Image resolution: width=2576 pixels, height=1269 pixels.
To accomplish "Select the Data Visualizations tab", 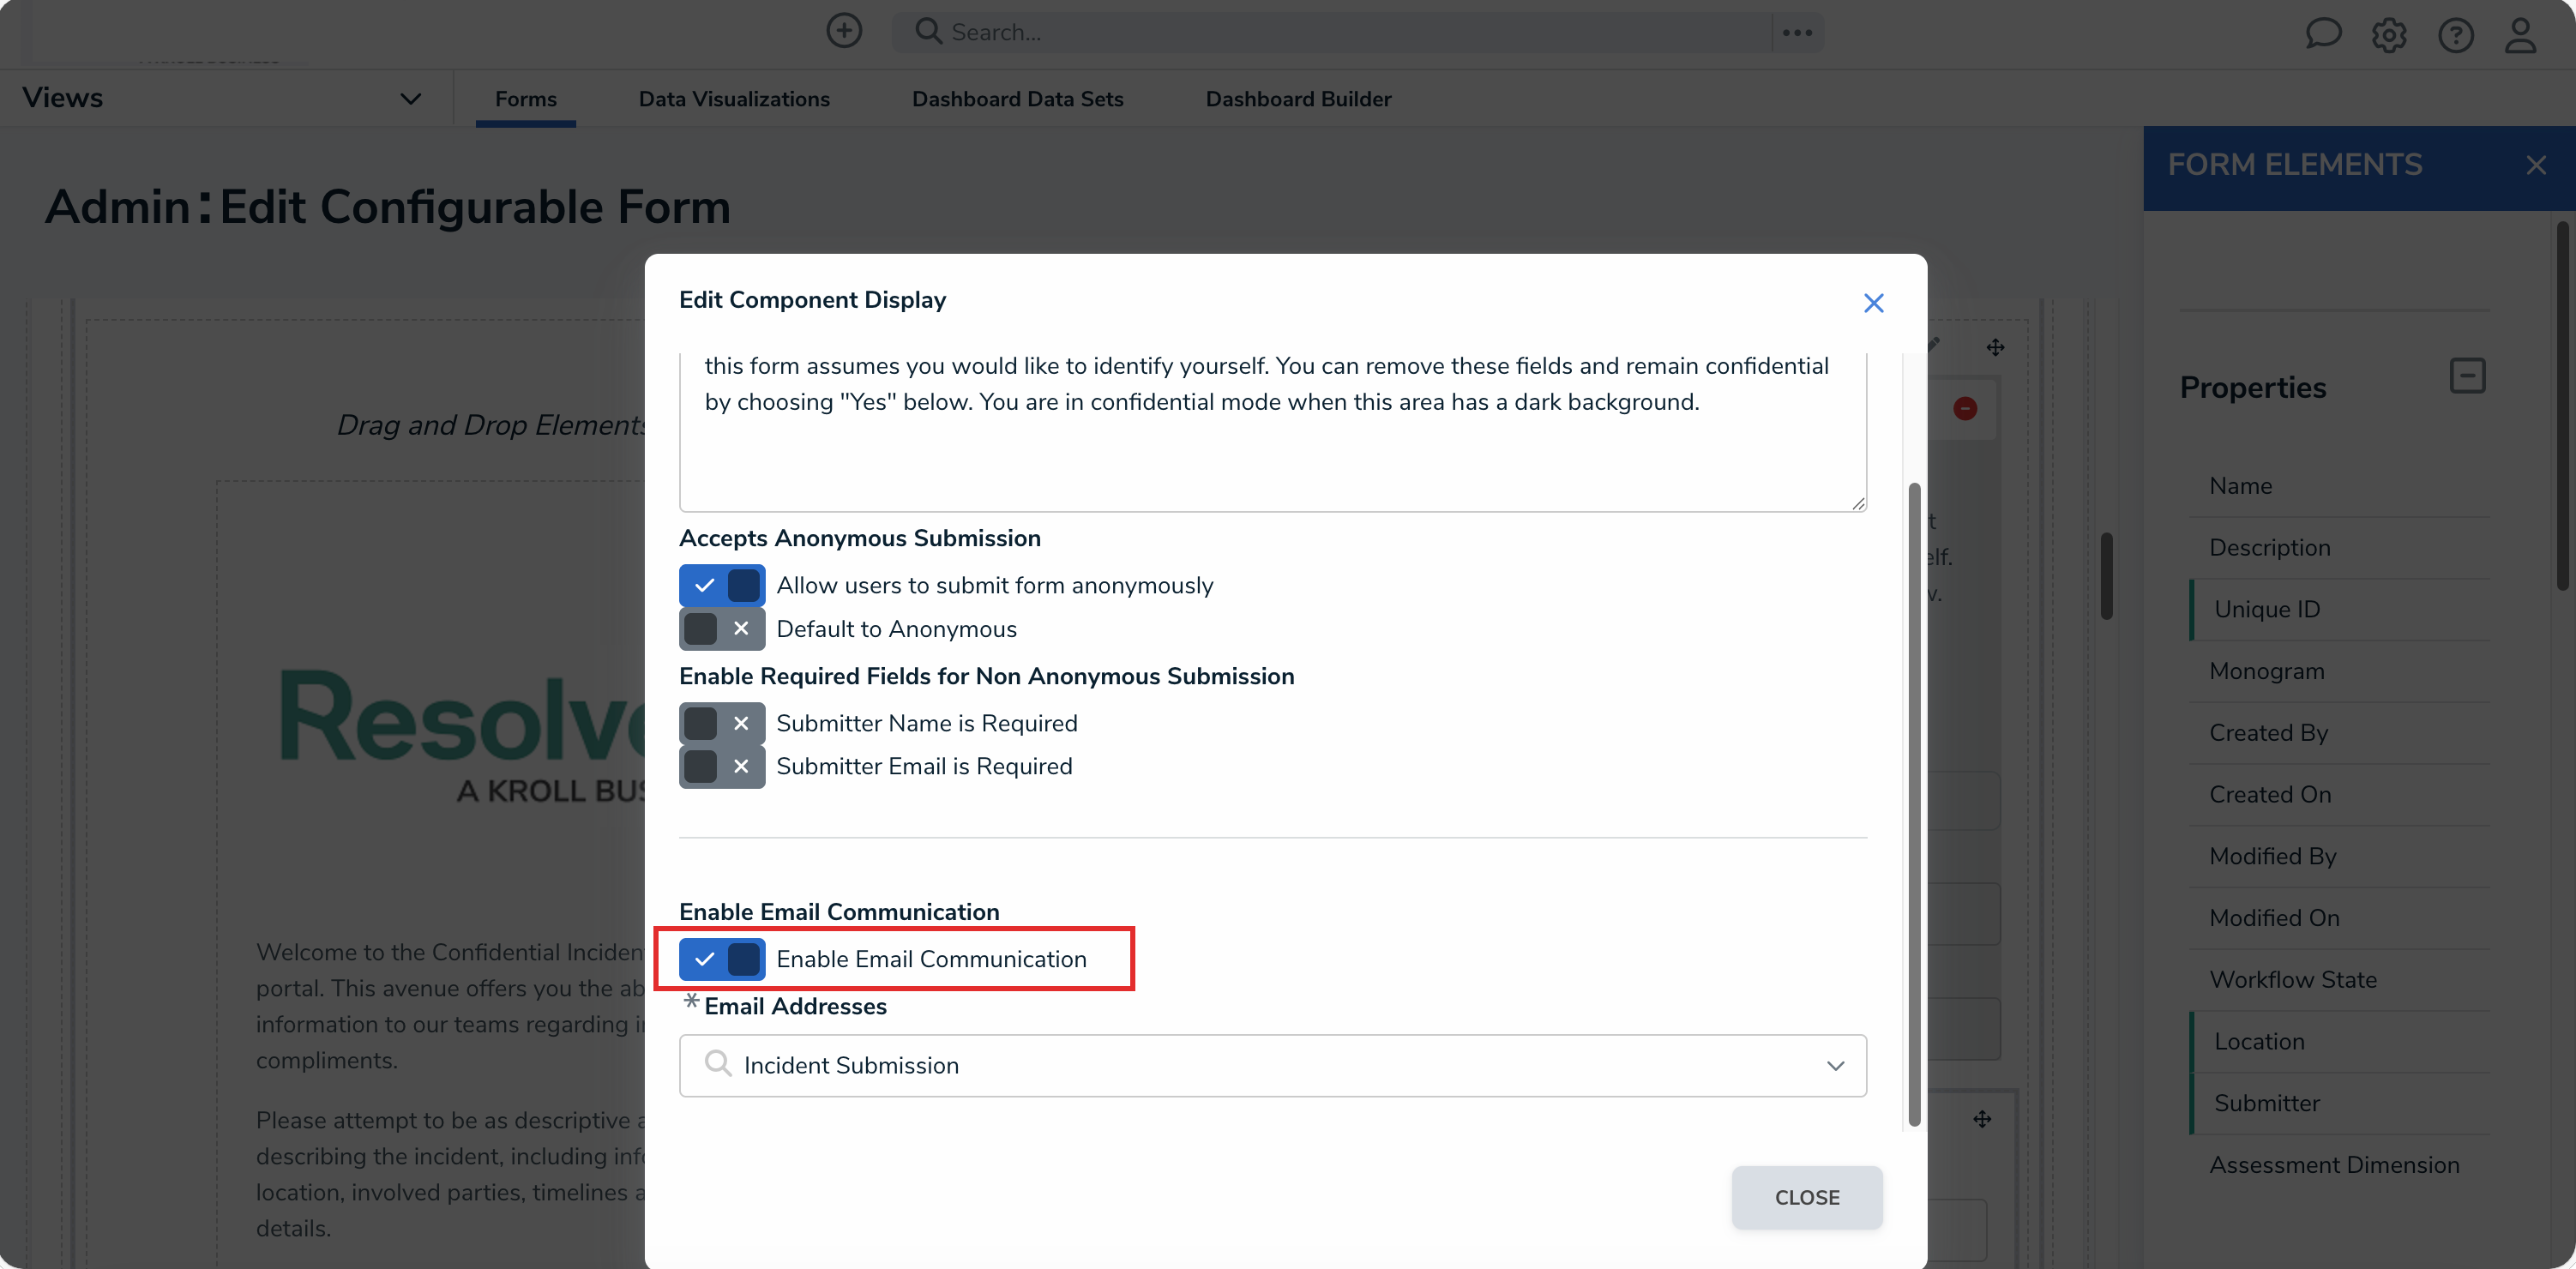I will tap(734, 98).
